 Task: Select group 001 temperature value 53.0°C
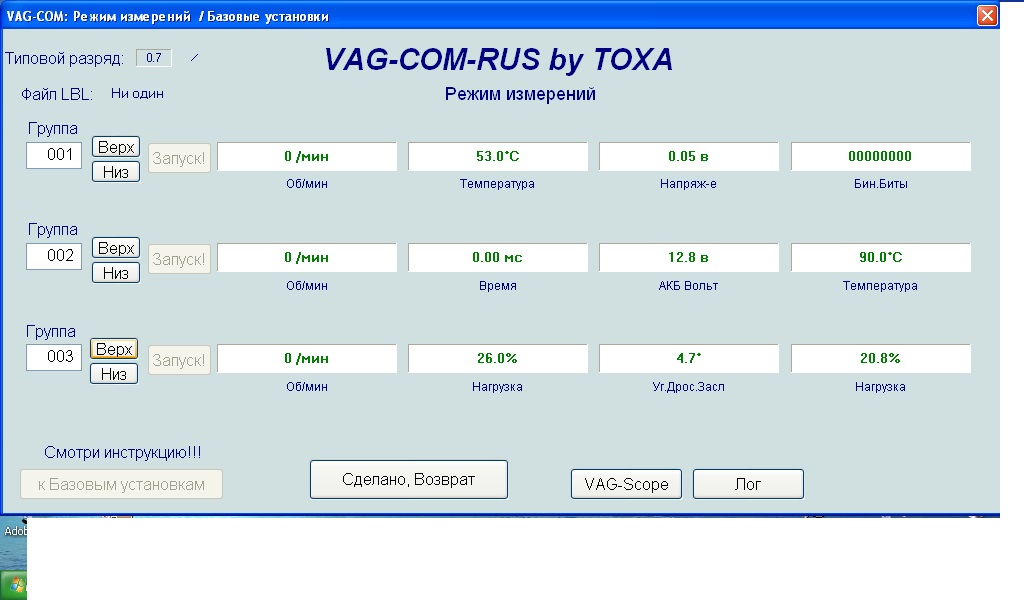pos(498,156)
